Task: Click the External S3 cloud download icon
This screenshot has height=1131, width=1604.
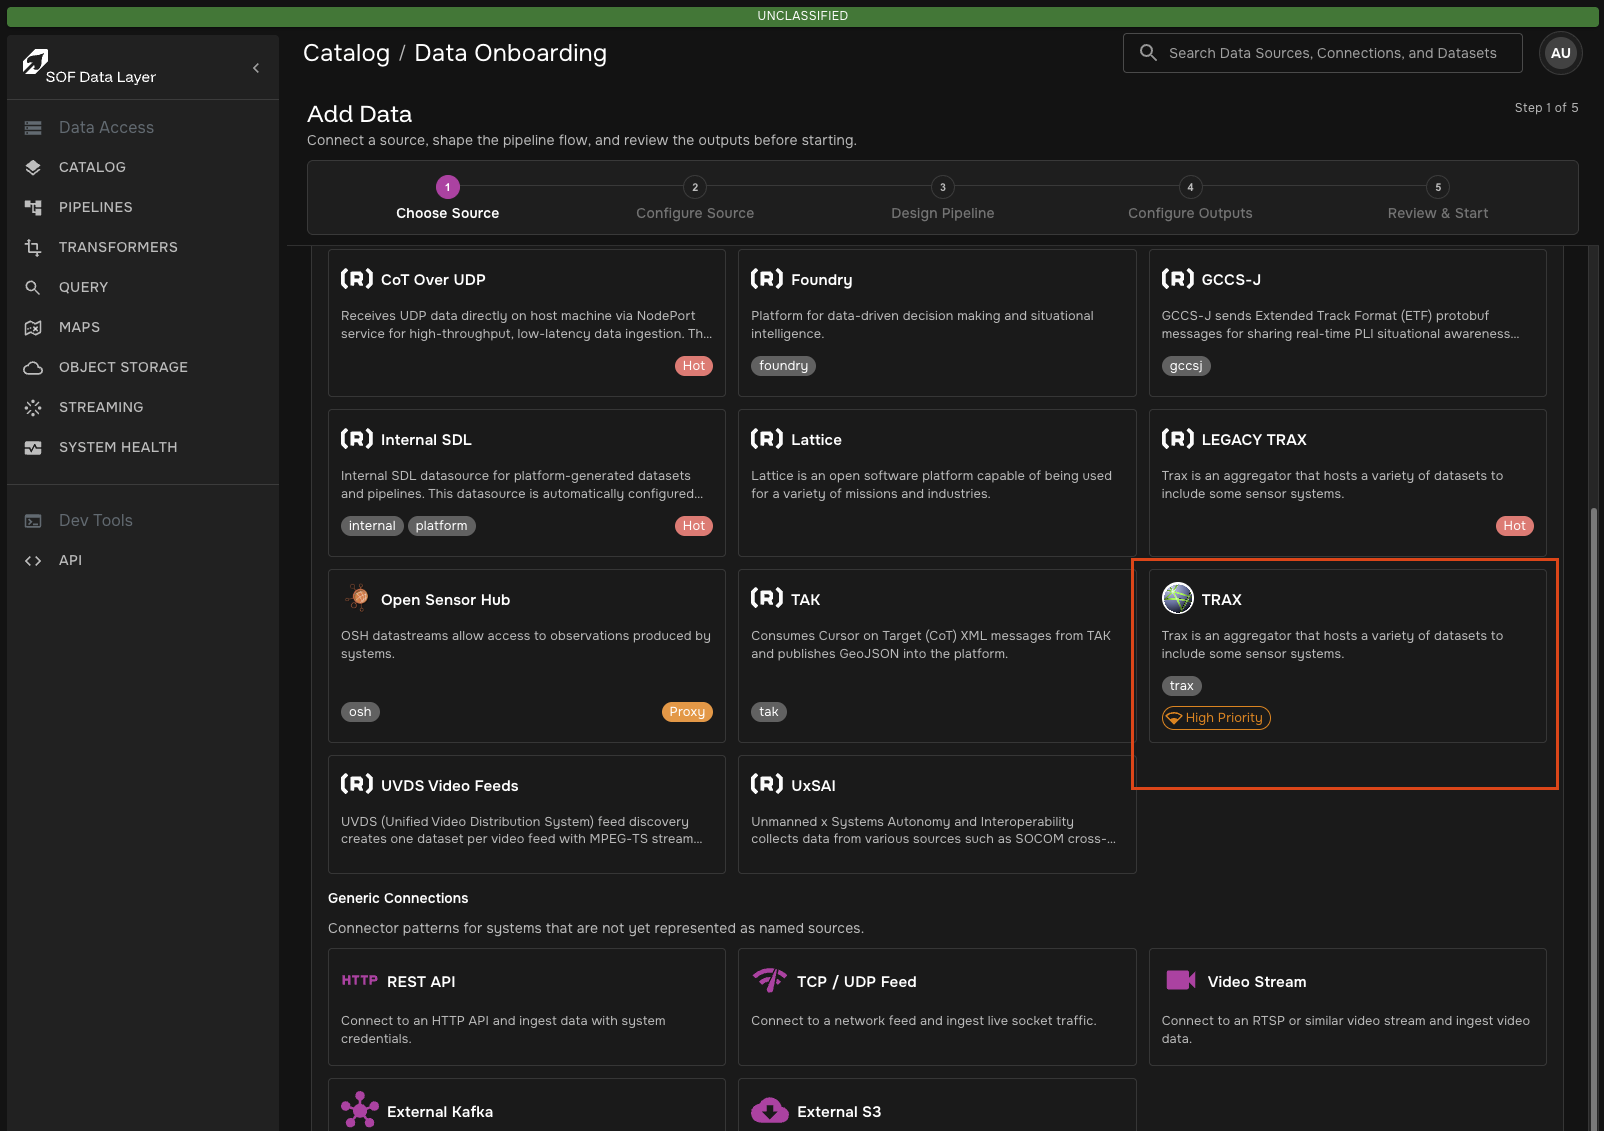Action: pos(770,1110)
